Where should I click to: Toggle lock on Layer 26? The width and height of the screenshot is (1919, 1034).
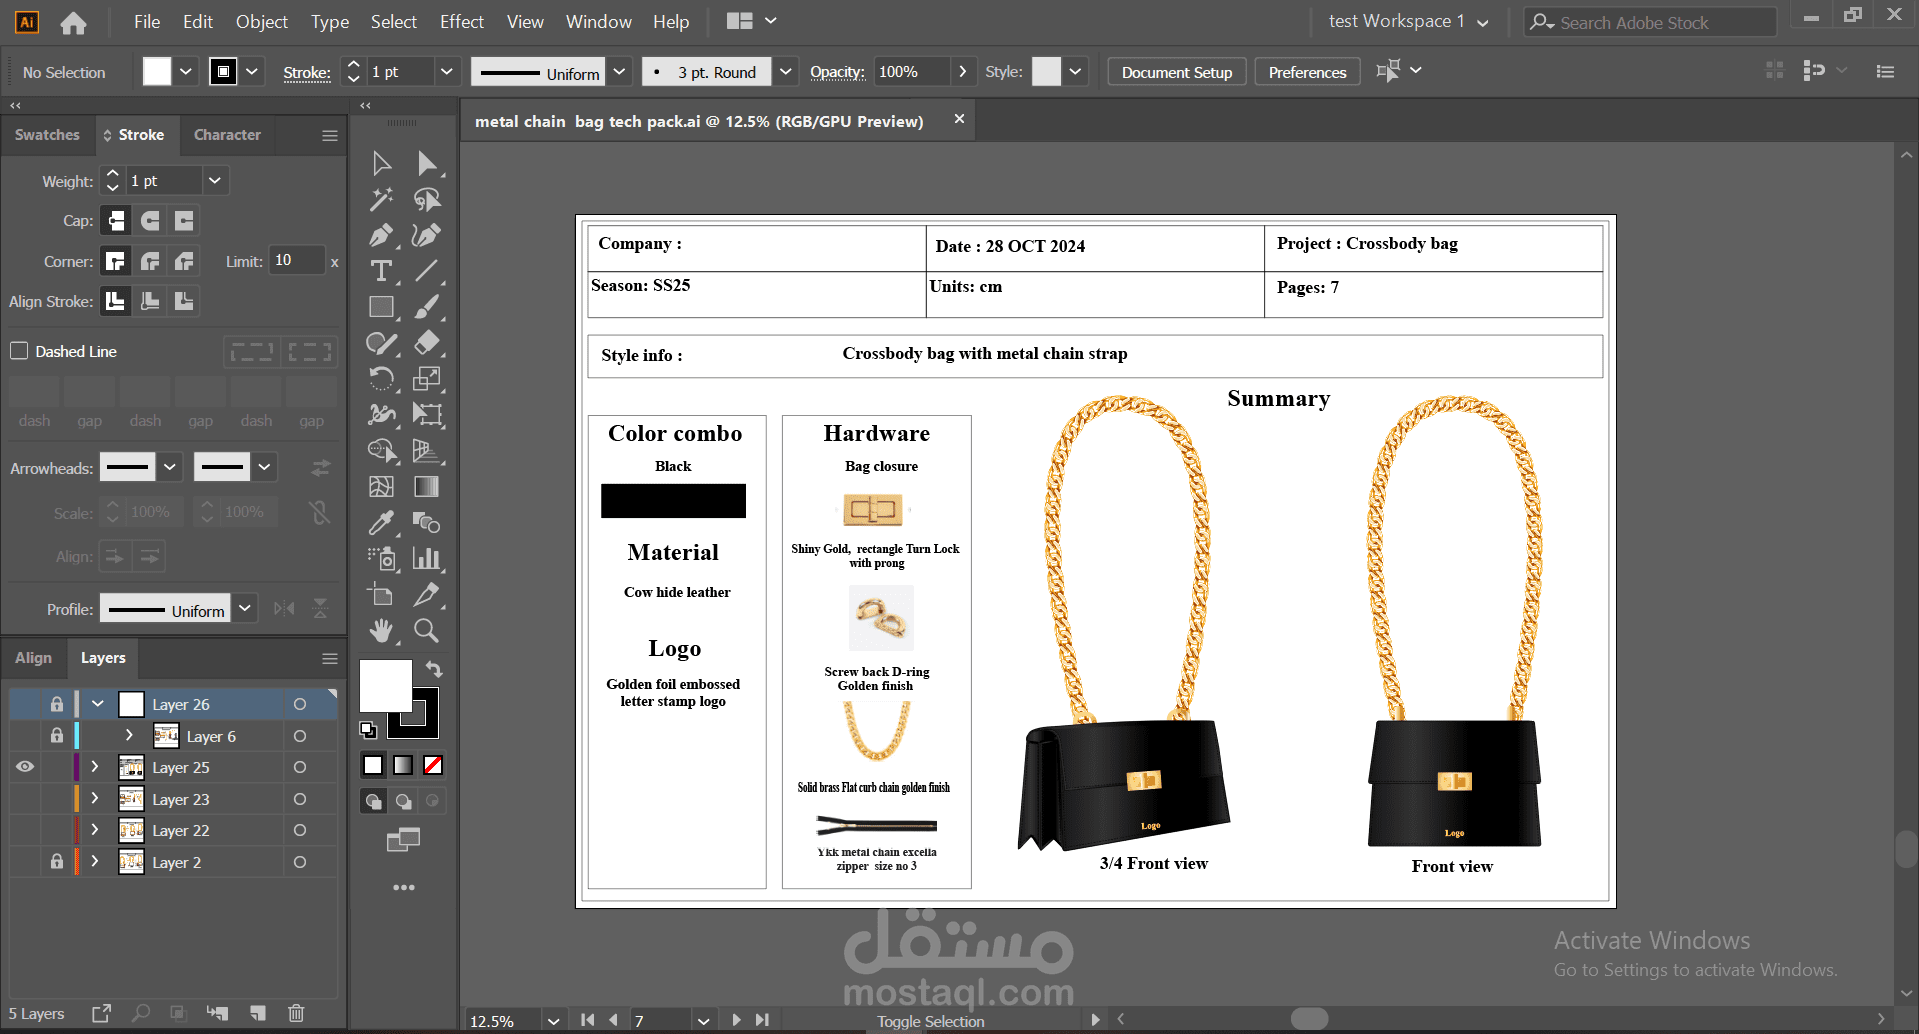(x=57, y=704)
